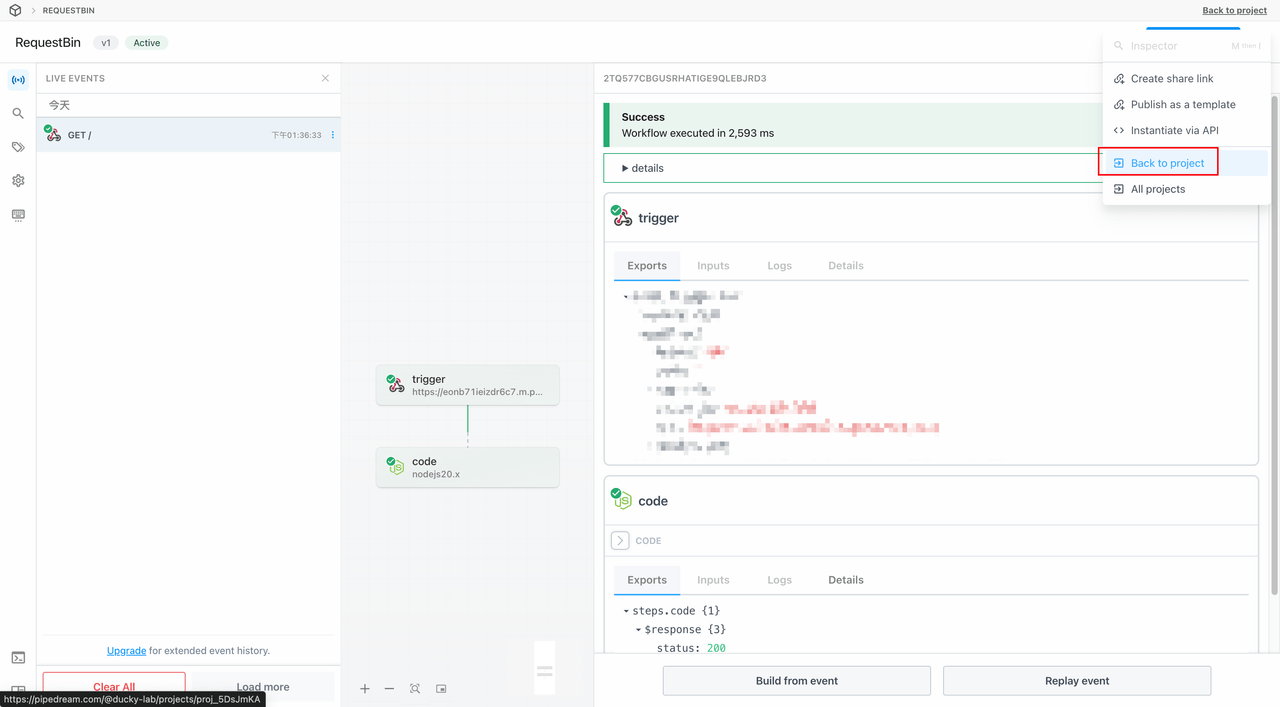Zoom out on the workflow canvas
This screenshot has width=1280, height=707.
pos(389,689)
